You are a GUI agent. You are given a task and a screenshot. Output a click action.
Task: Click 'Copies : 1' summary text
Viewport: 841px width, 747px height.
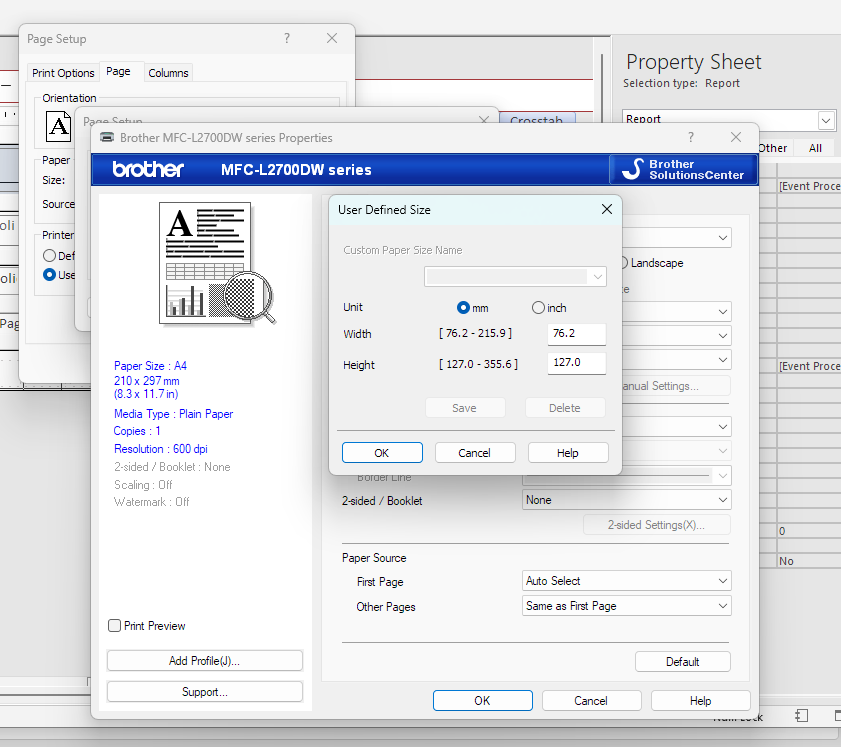(137, 431)
